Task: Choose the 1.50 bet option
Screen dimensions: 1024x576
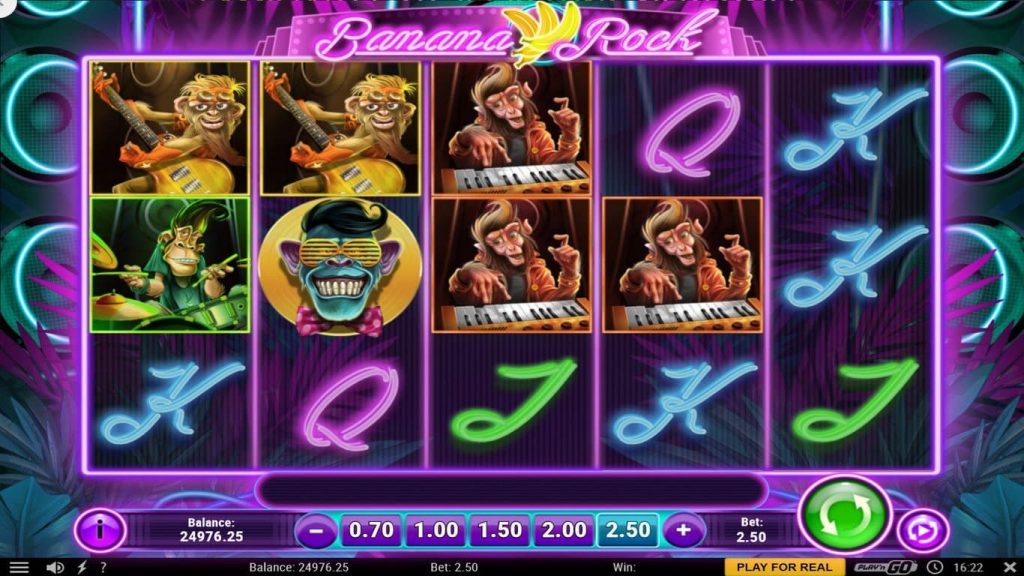Action: tap(500, 530)
